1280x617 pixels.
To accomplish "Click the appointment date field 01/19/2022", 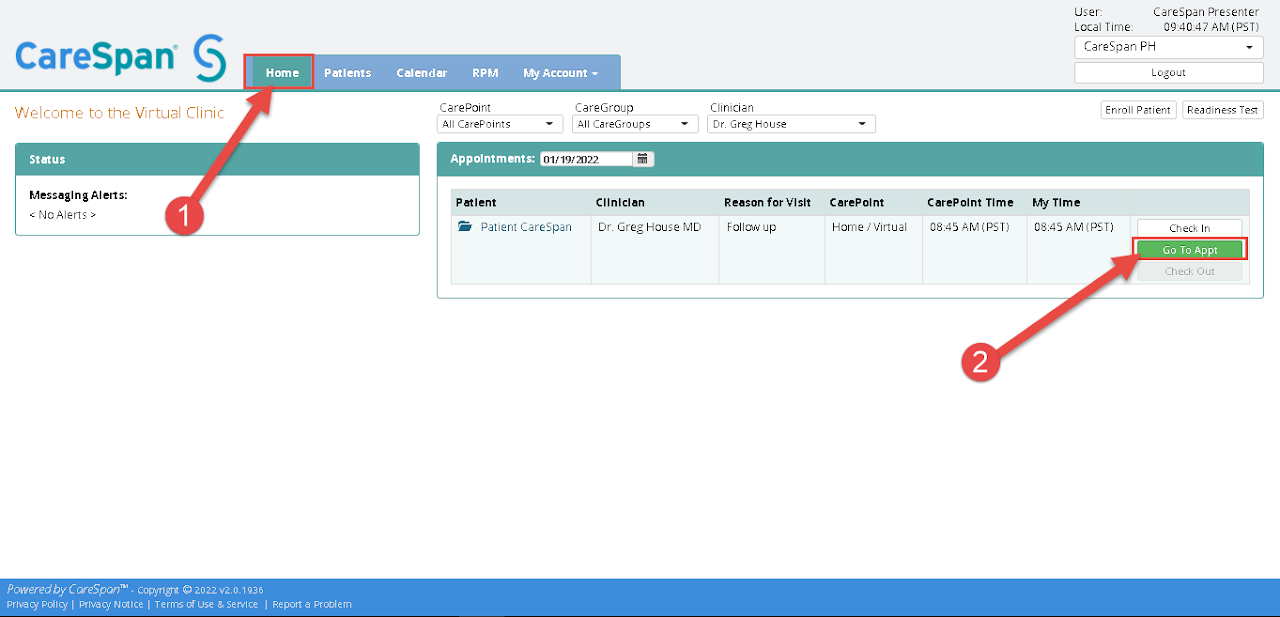I will tap(587, 159).
